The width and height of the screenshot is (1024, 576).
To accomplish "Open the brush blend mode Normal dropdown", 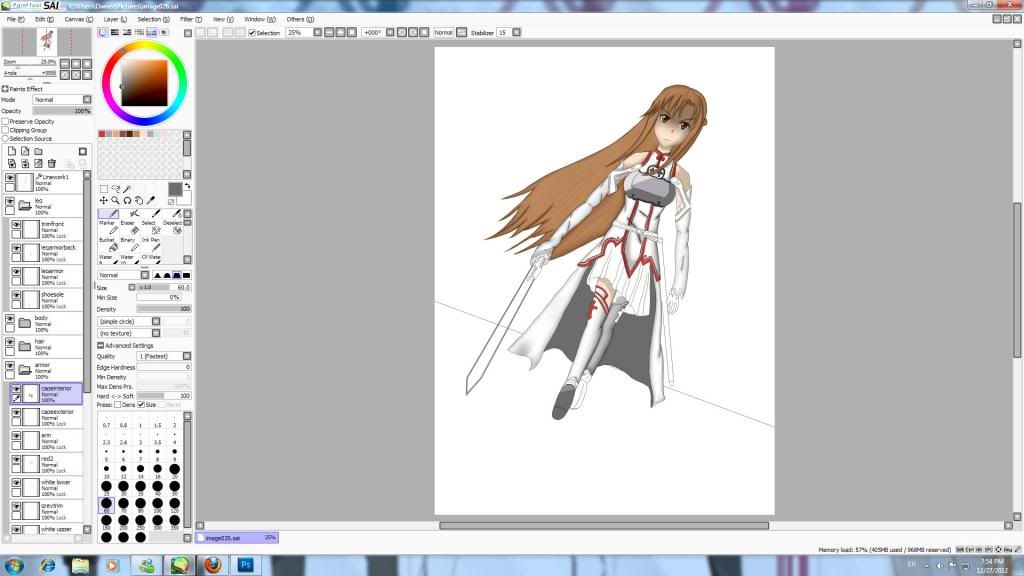I will pyautogui.click(x=123, y=275).
